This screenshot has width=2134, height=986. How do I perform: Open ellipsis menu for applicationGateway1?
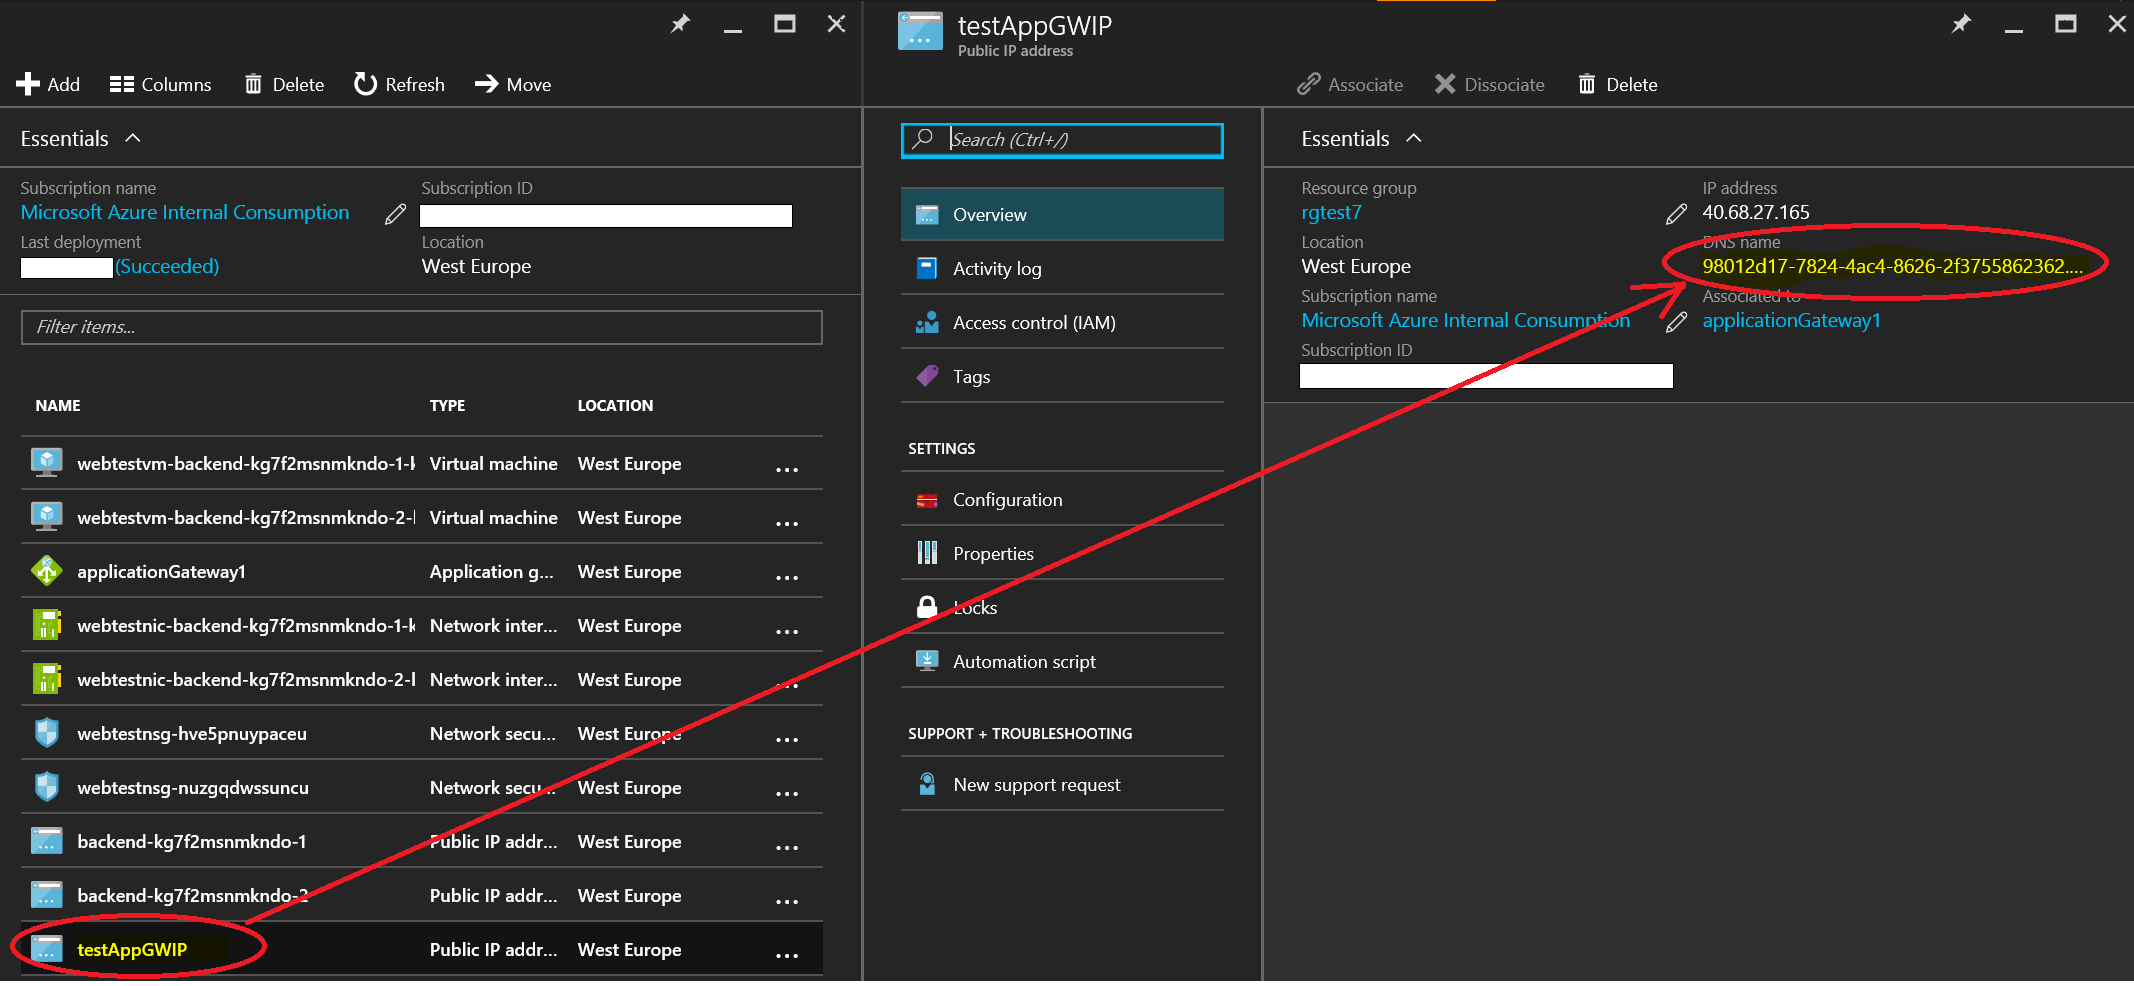tap(787, 577)
